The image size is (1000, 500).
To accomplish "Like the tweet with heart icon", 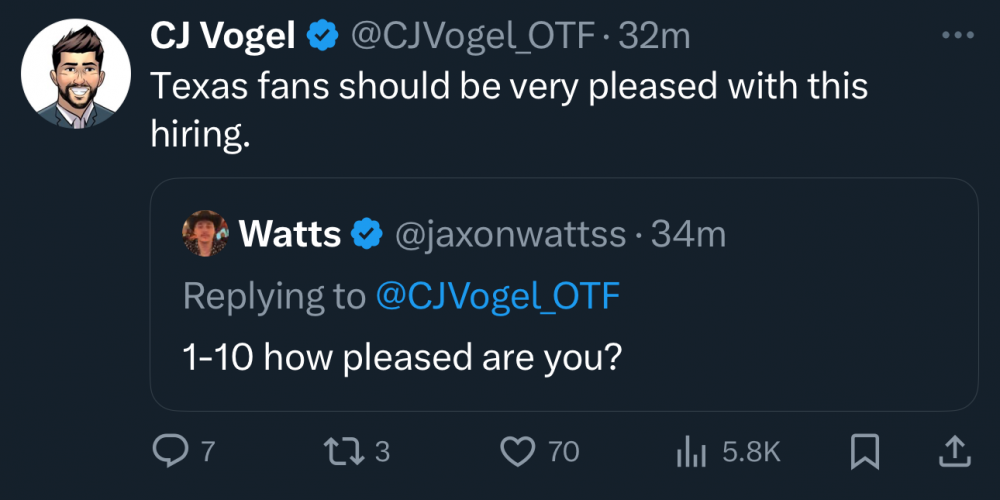I will [x=518, y=452].
